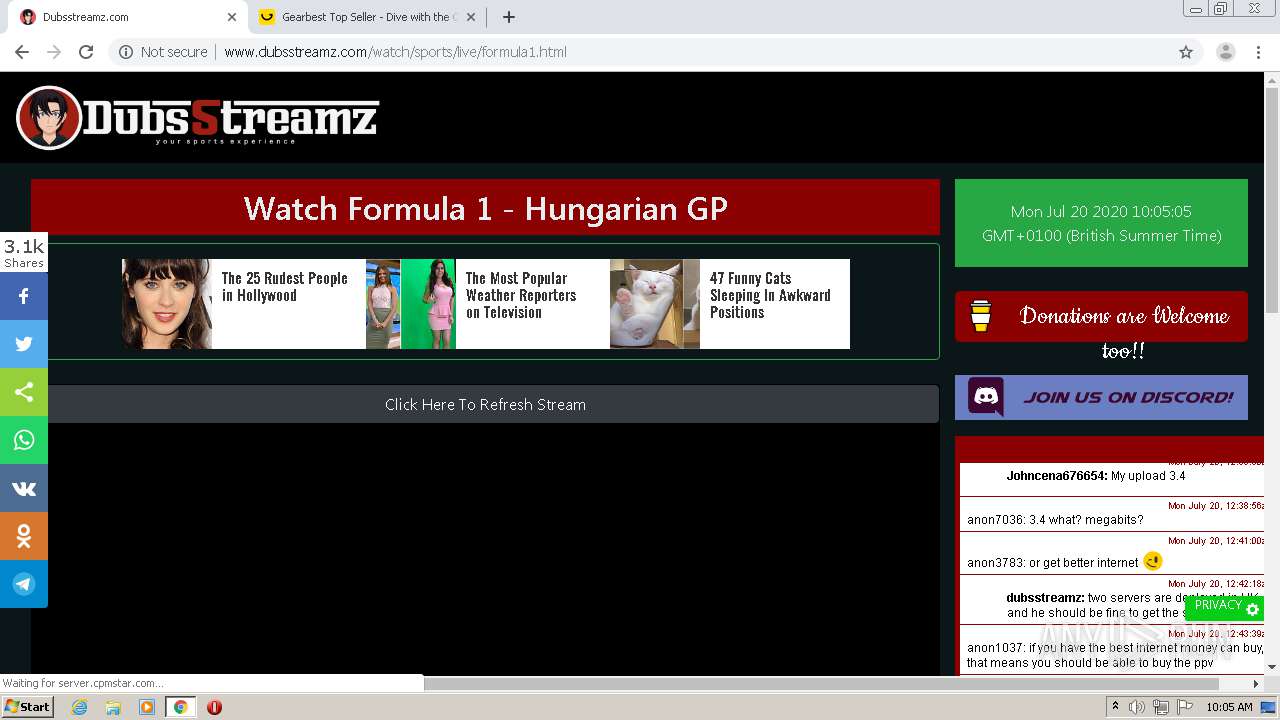Click the sleeping cat ad thumbnail
The height and width of the screenshot is (720, 1280).
pos(655,304)
